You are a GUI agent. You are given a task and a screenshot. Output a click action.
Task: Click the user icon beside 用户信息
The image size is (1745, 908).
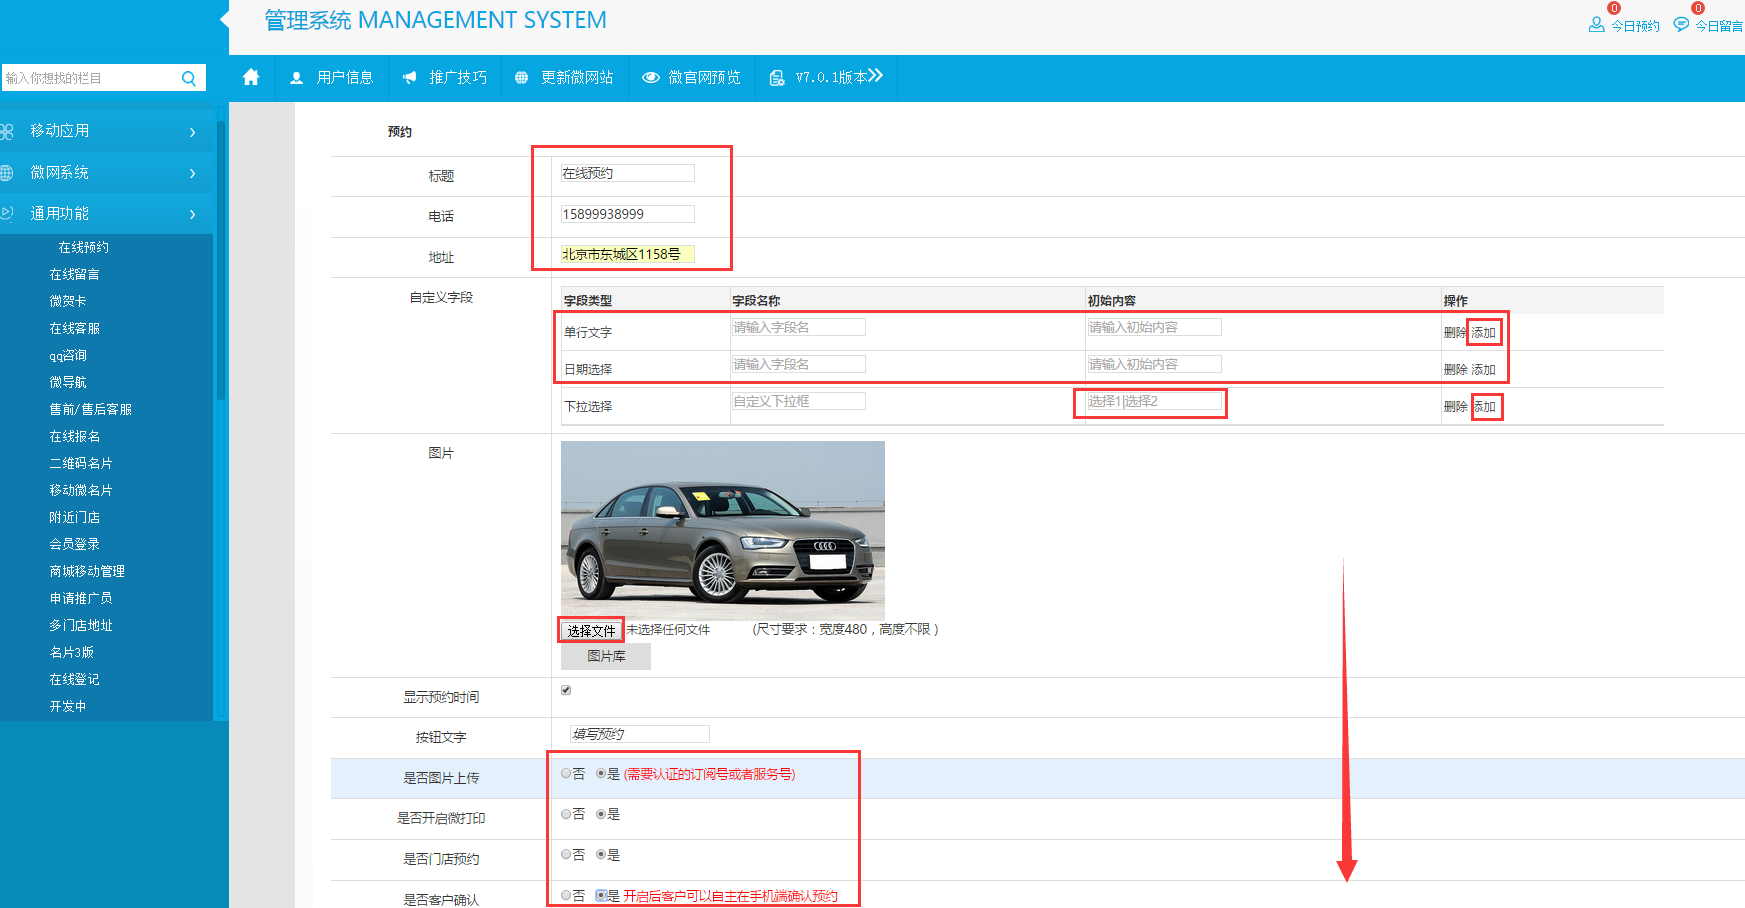coord(296,78)
